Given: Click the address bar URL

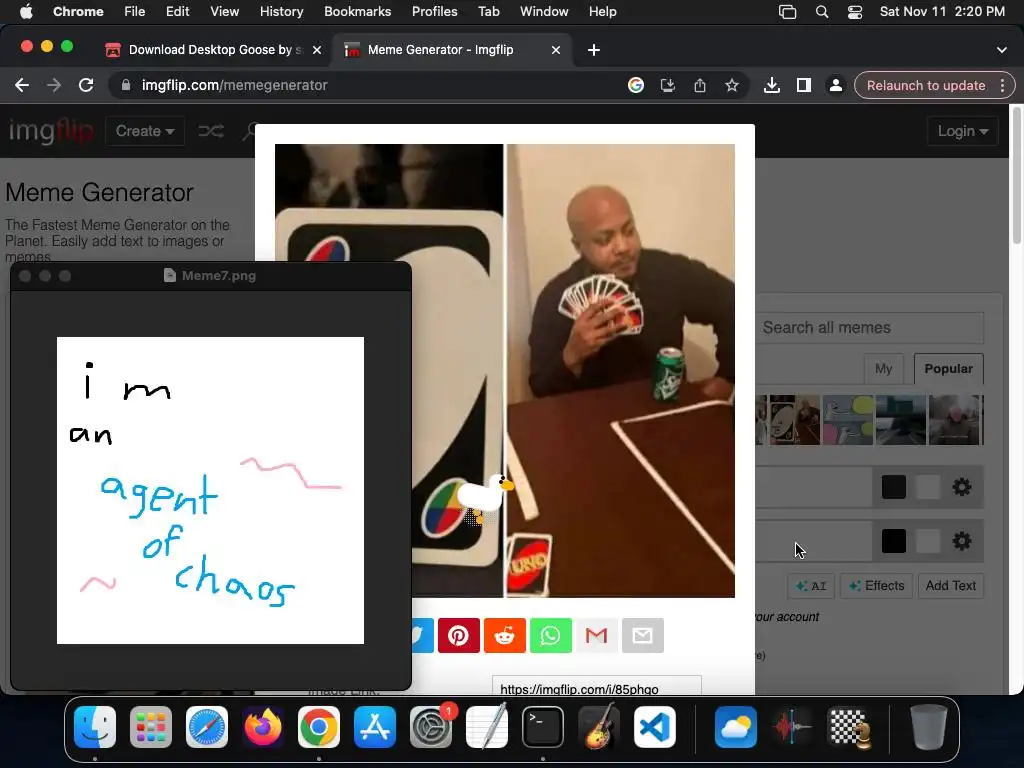Looking at the screenshot, I should pyautogui.click(x=234, y=85).
